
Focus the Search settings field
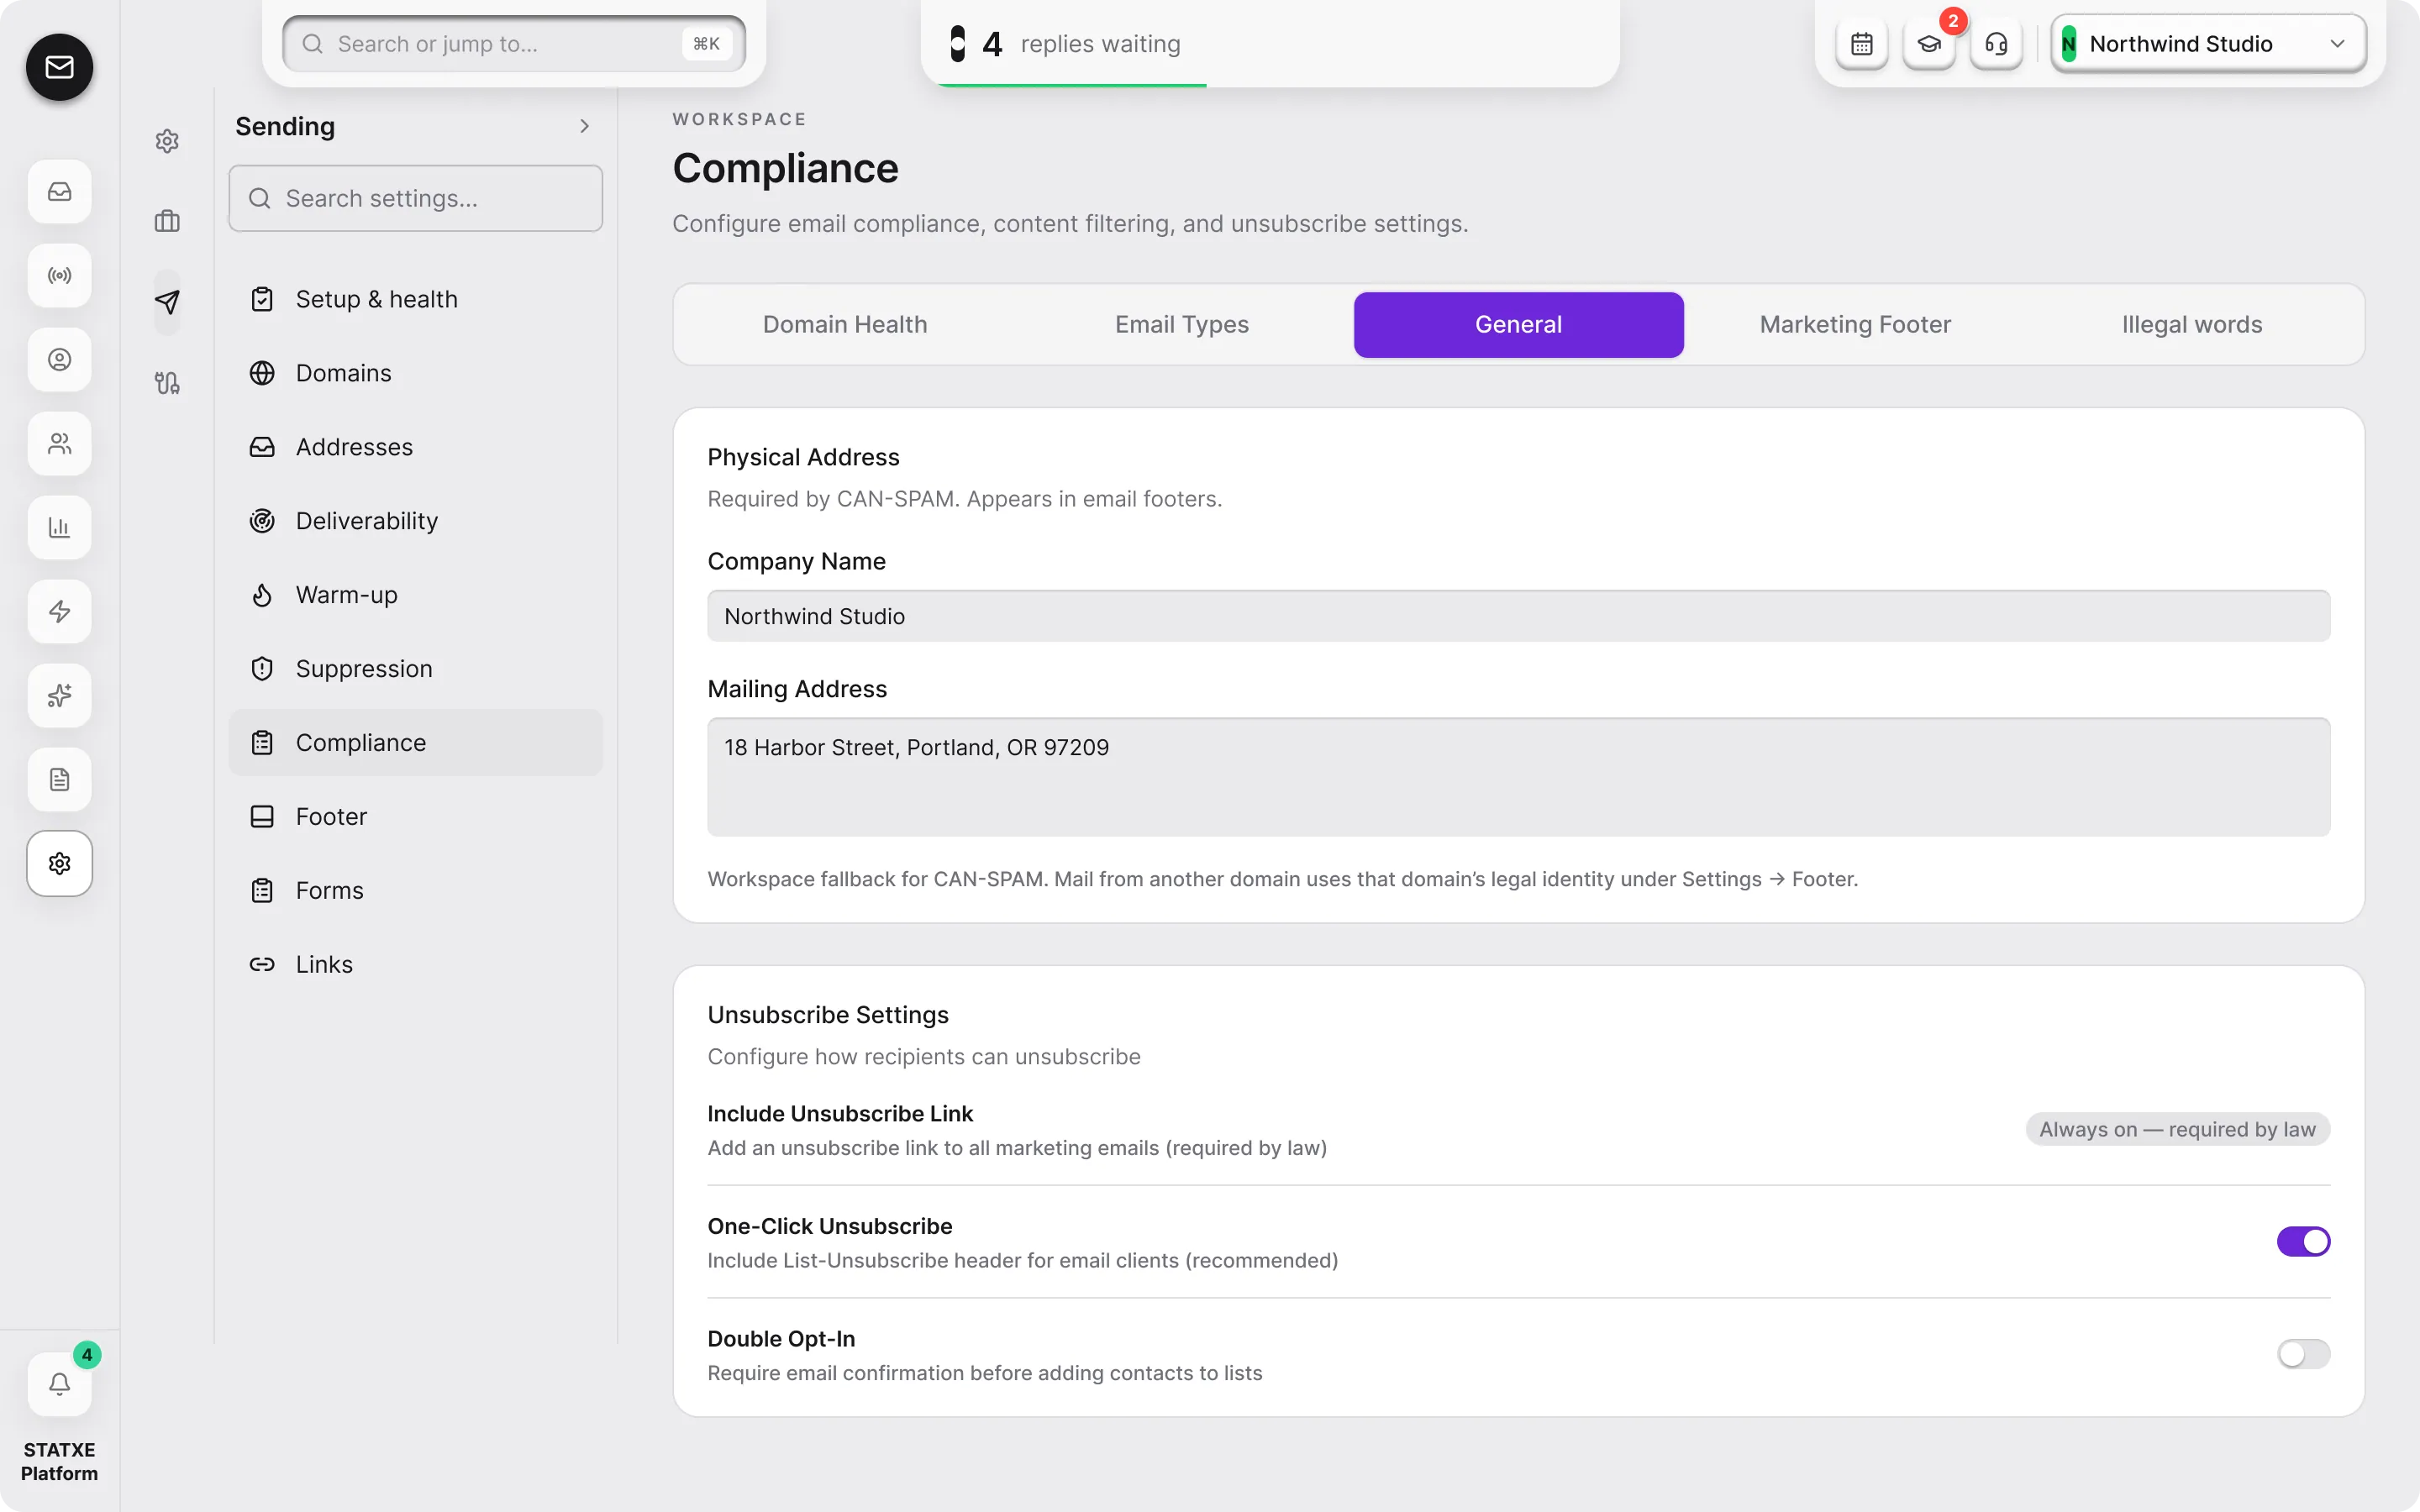(x=415, y=198)
